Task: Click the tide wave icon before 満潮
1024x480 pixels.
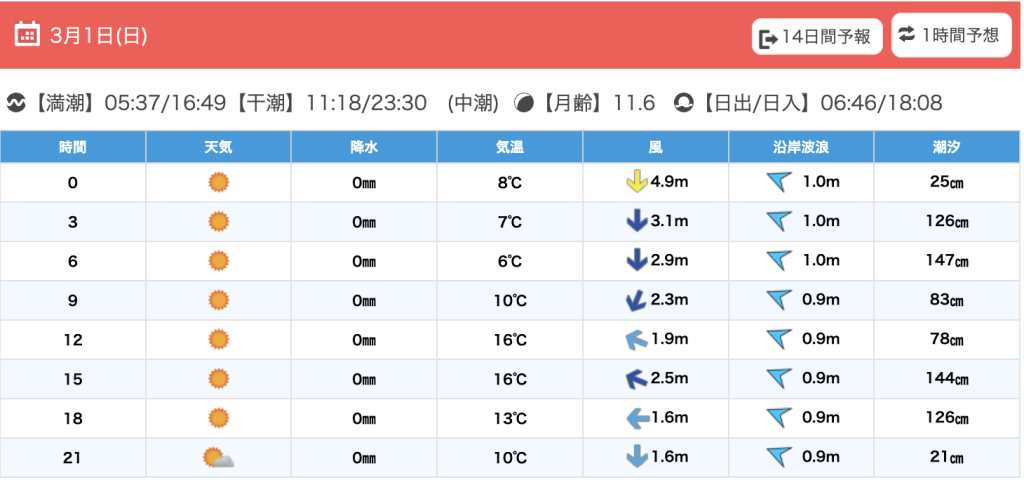Action: click(x=16, y=103)
